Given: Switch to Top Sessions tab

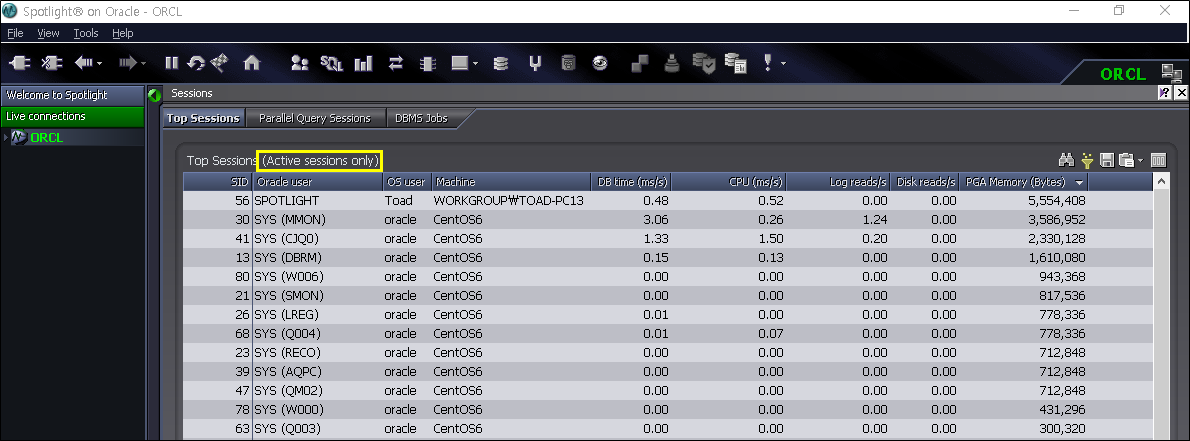Looking at the screenshot, I should [x=203, y=118].
